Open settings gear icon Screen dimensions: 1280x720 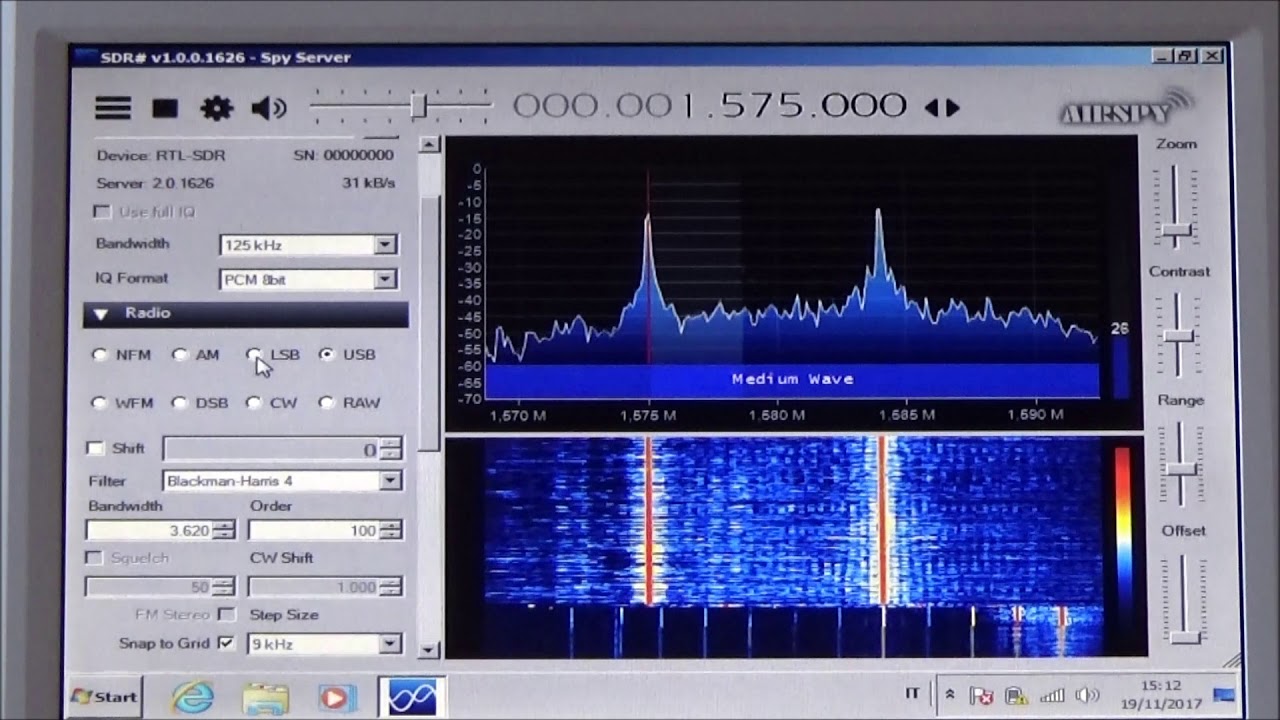(x=216, y=108)
